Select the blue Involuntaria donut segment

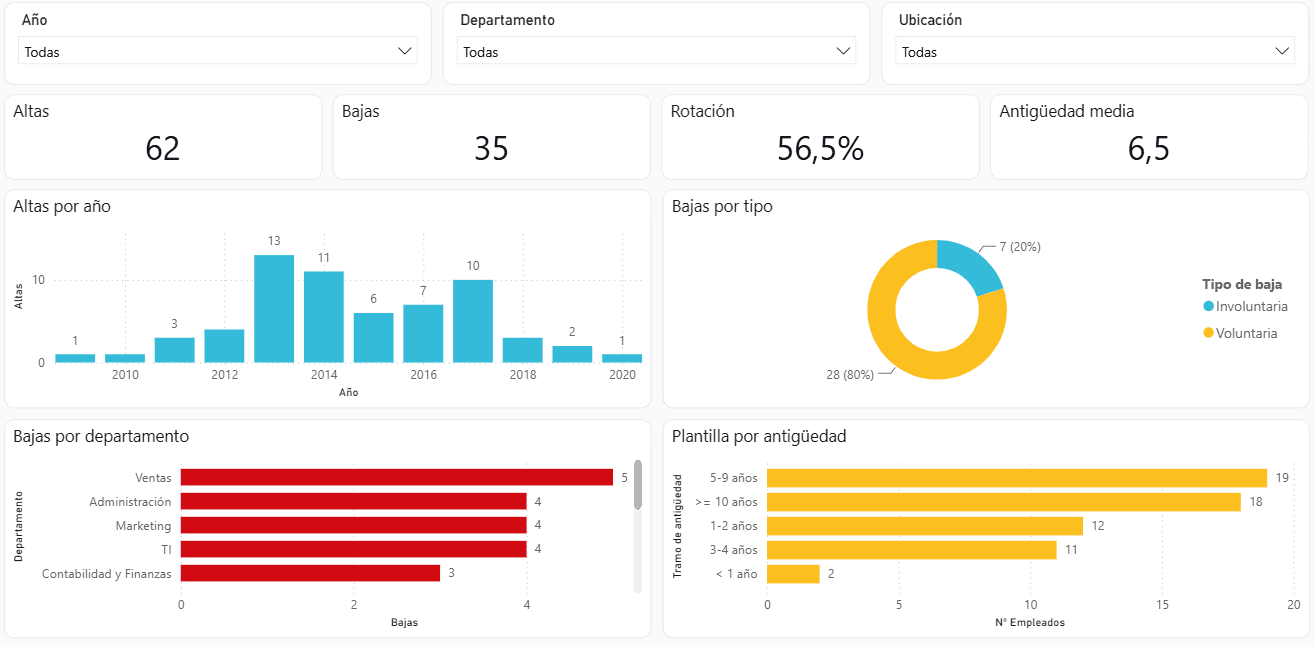[970, 261]
